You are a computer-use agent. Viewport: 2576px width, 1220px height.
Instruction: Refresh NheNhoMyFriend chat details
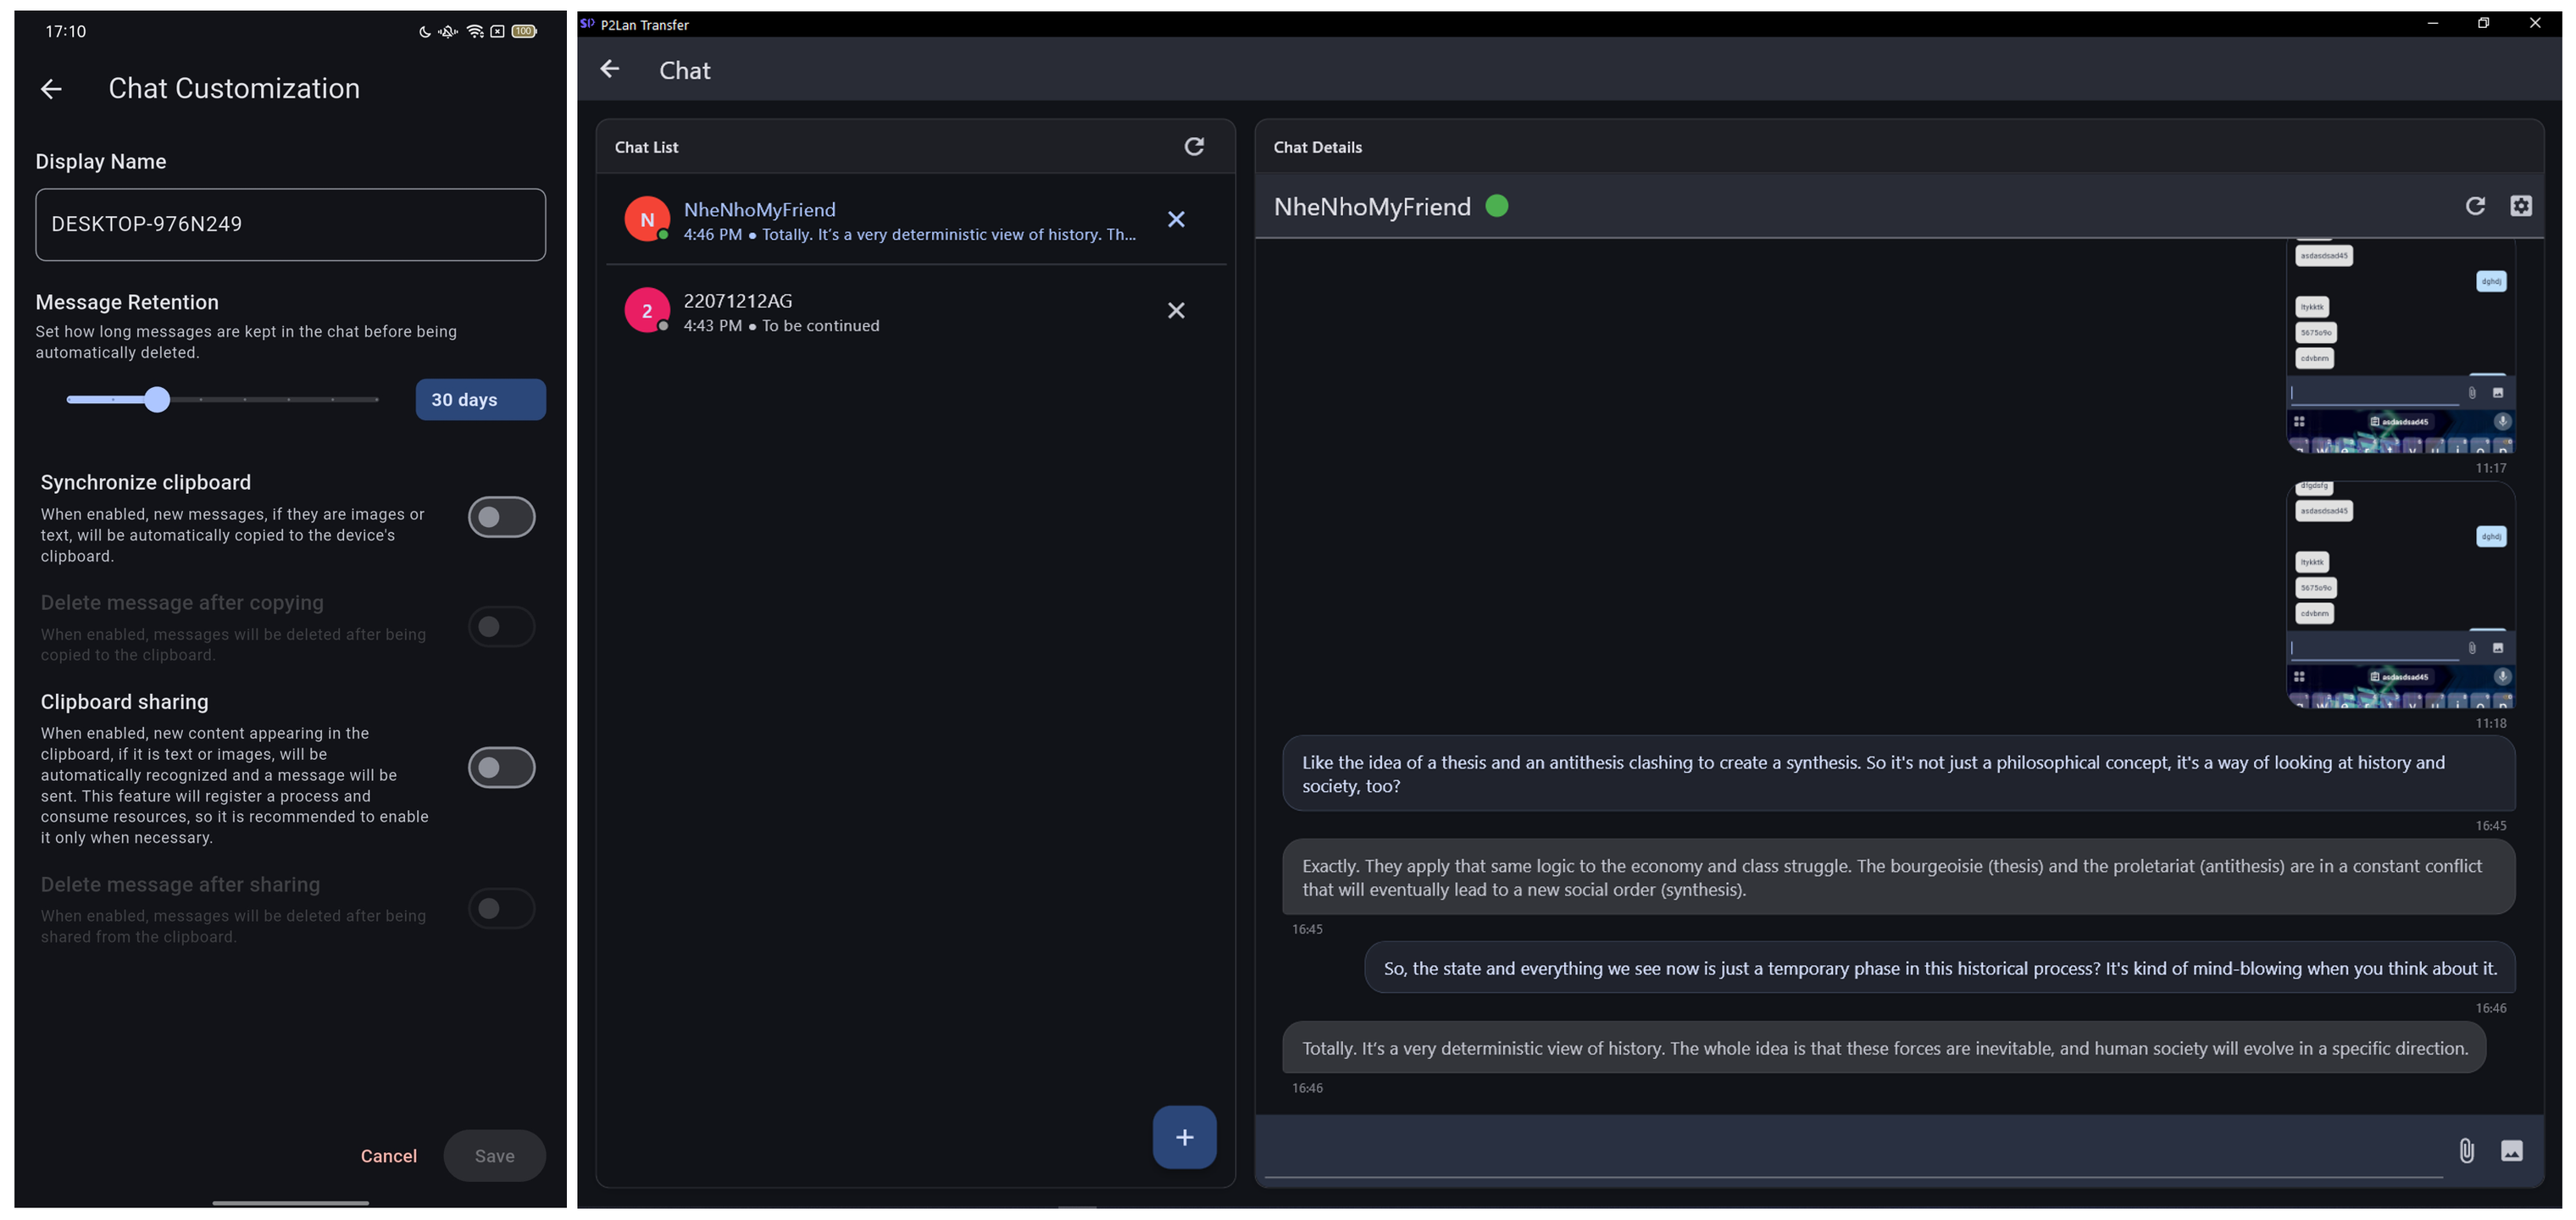pos(2474,206)
